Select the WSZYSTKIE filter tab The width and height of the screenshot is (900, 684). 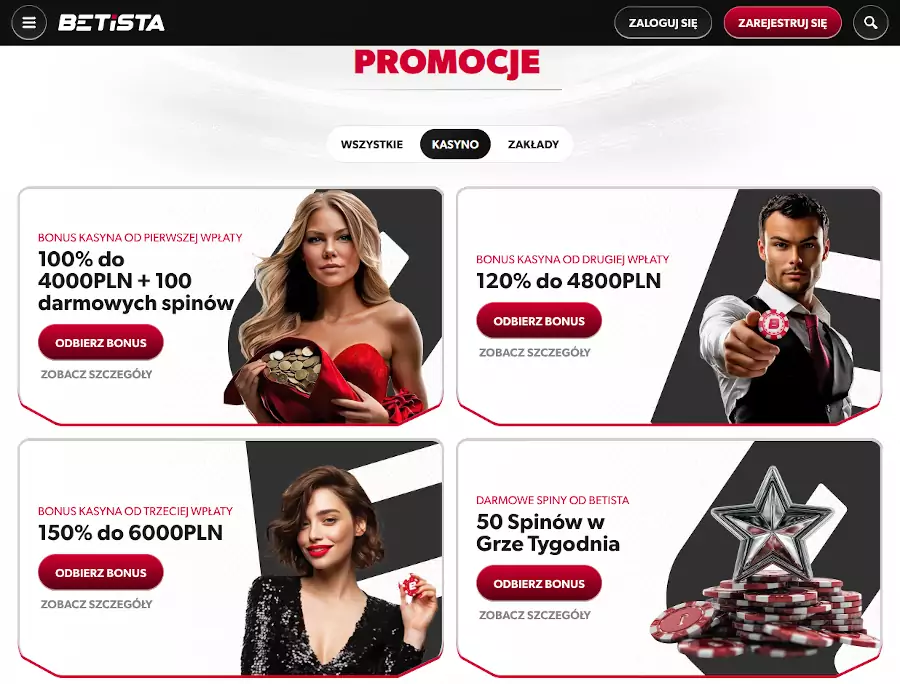372,144
